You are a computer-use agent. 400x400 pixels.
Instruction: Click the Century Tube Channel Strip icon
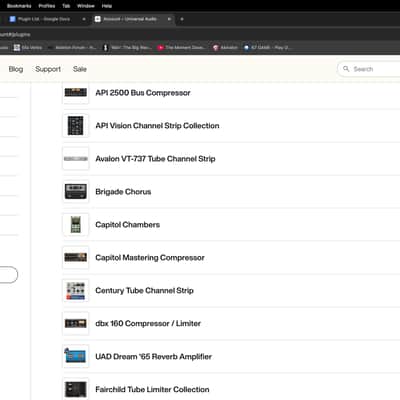pyautogui.click(x=76, y=290)
